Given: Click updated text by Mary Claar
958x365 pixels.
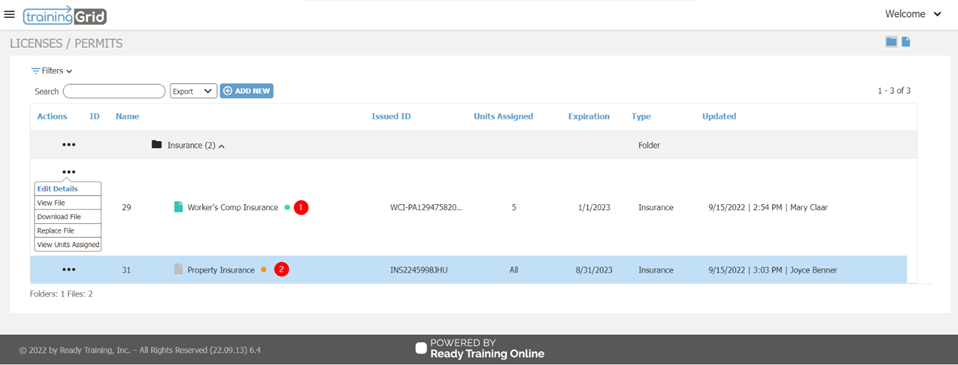Looking at the screenshot, I should pos(768,207).
